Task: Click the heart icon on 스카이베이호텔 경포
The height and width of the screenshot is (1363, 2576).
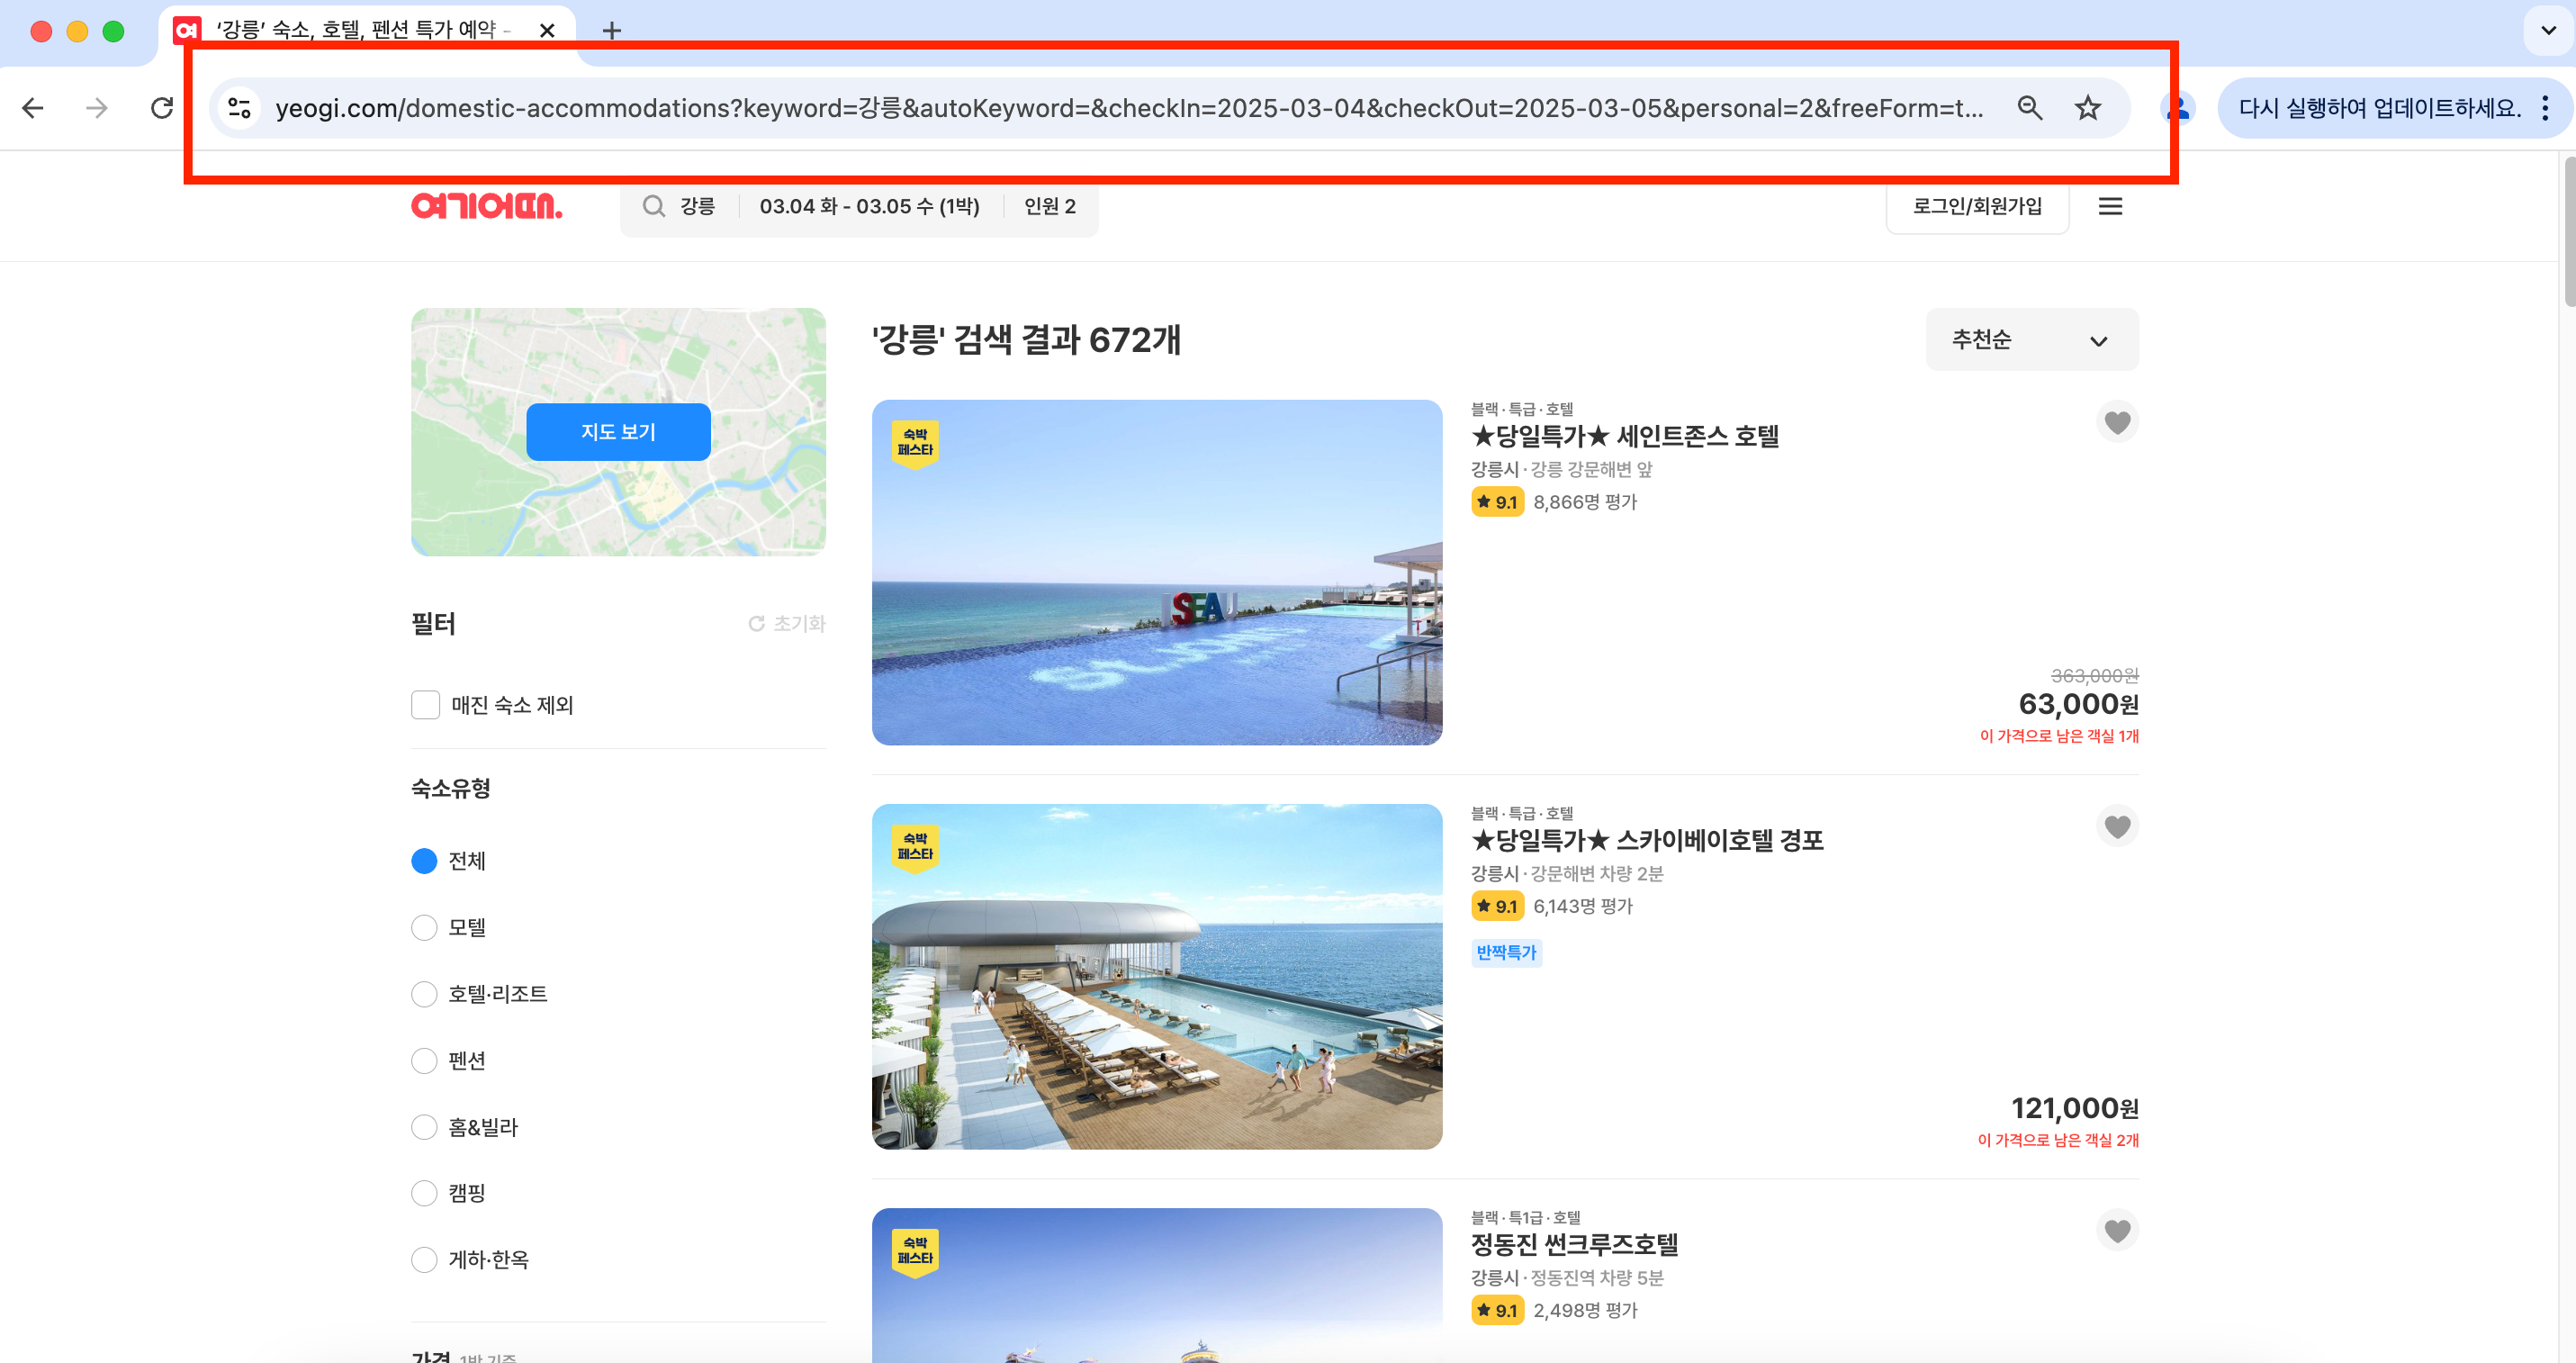Action: pyautogui.click(x=2118, y=826)
